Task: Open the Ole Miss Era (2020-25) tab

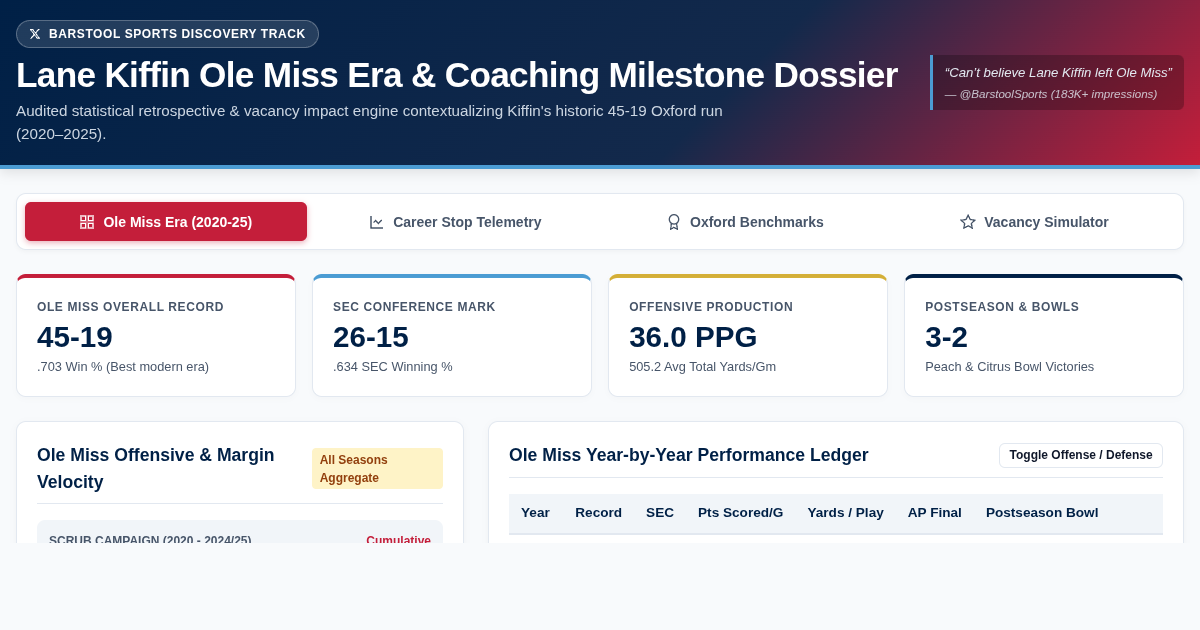Action: point(166,222)
